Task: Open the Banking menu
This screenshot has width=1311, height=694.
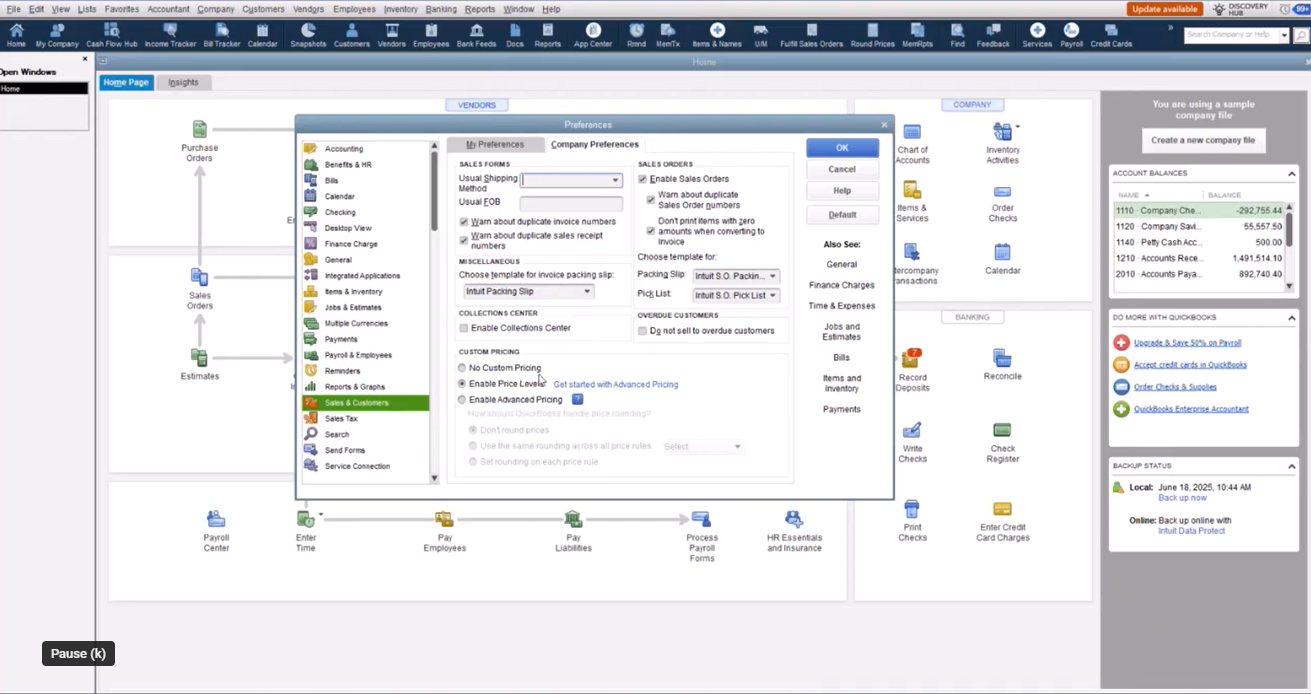Action: 440,9
